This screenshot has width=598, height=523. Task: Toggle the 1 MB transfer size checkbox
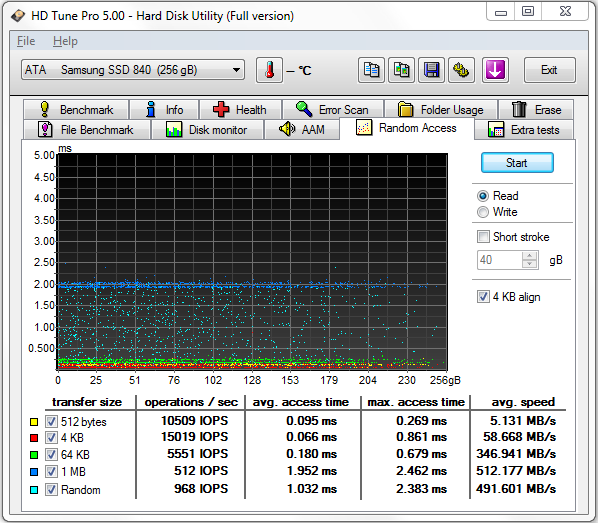51,472
